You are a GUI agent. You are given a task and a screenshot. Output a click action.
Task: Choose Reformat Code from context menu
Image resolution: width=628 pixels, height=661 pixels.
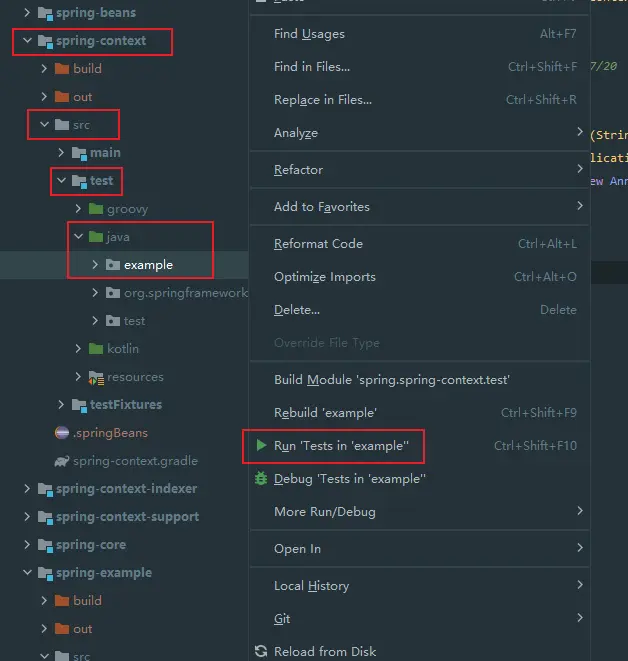[318, 244]
